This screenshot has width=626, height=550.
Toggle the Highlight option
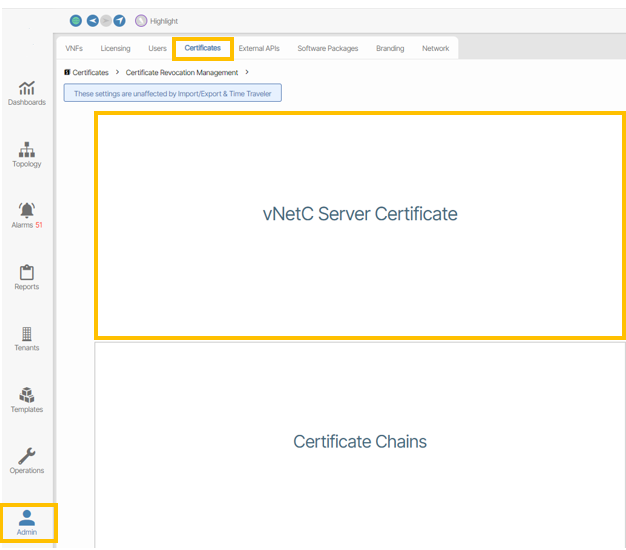[156, 21]
